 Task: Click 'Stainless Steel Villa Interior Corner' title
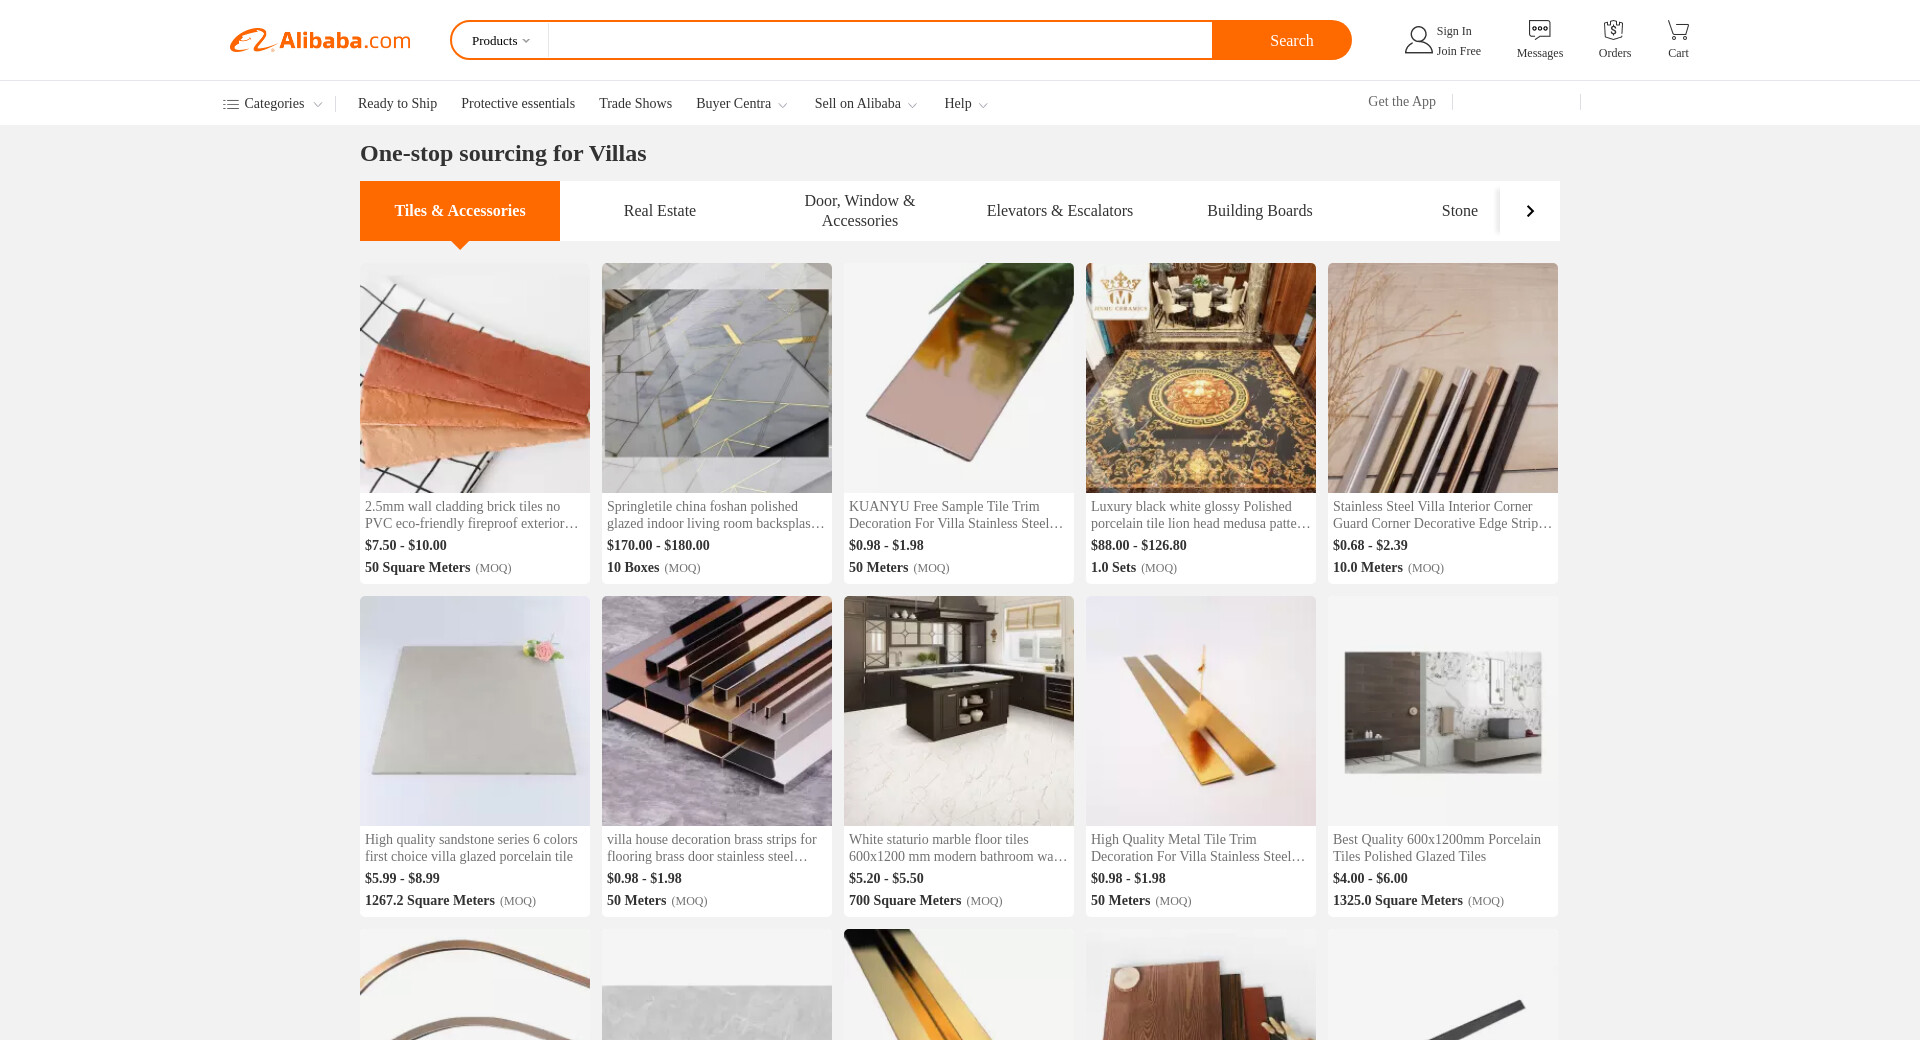(1443, 515)
